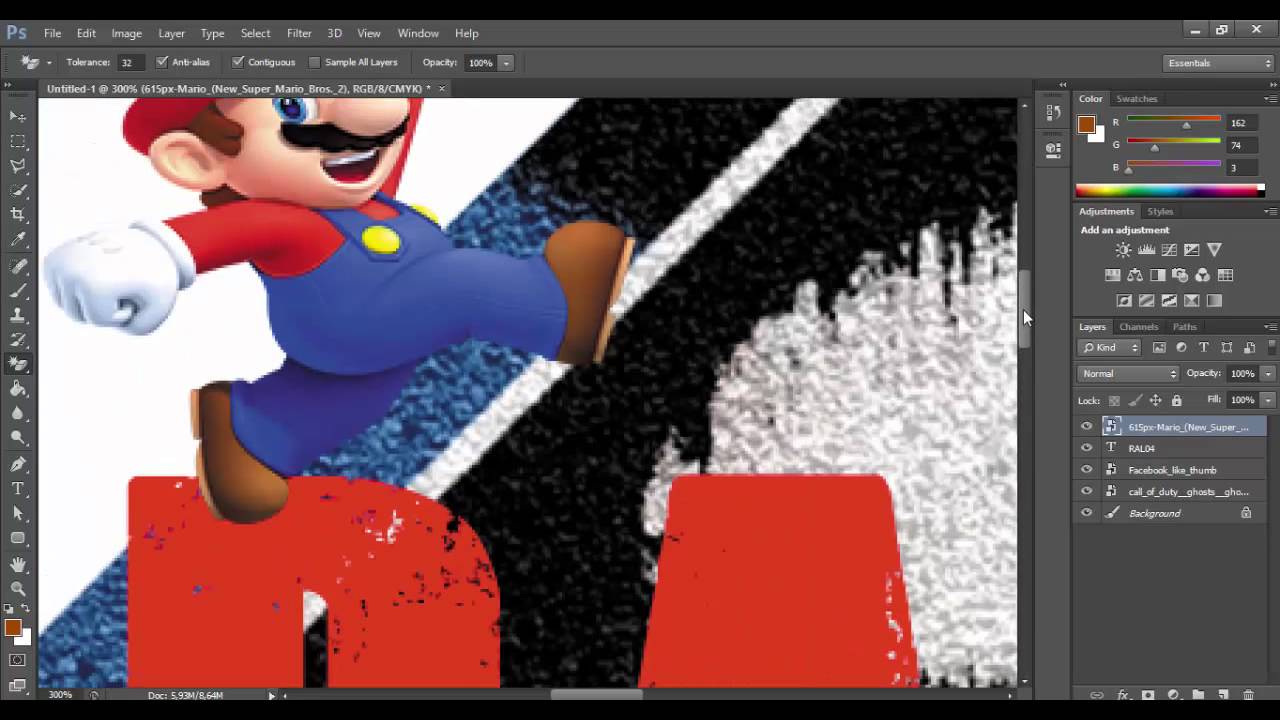Hide the RAL04 text layer
This screenshot has height=720, width=1280.
click(x=1087, y=448)
